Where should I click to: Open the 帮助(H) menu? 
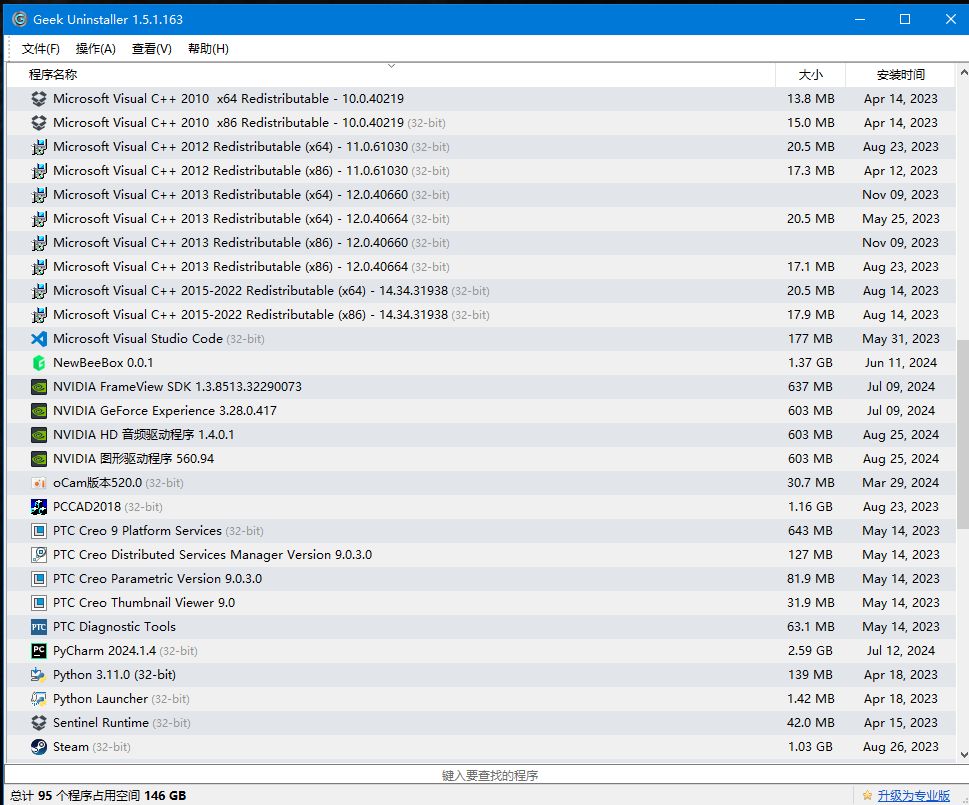point(208,49)
